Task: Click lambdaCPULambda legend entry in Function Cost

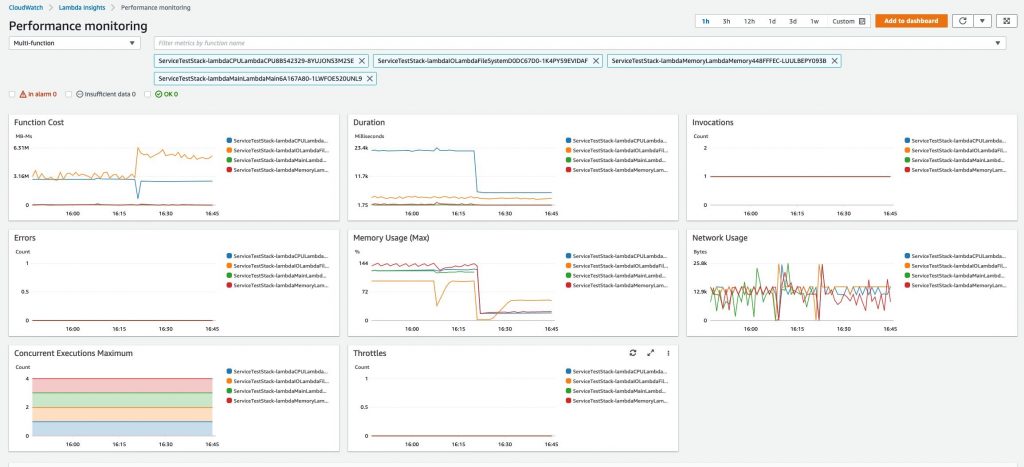Action: point(281,140)
